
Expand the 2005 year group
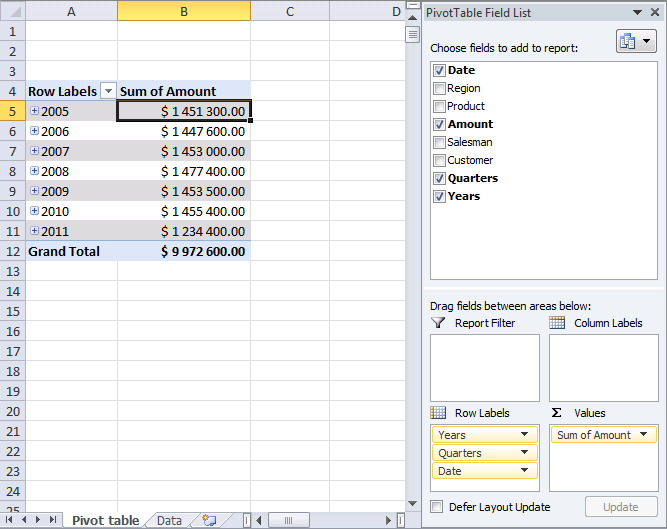(x=35, y=111)
